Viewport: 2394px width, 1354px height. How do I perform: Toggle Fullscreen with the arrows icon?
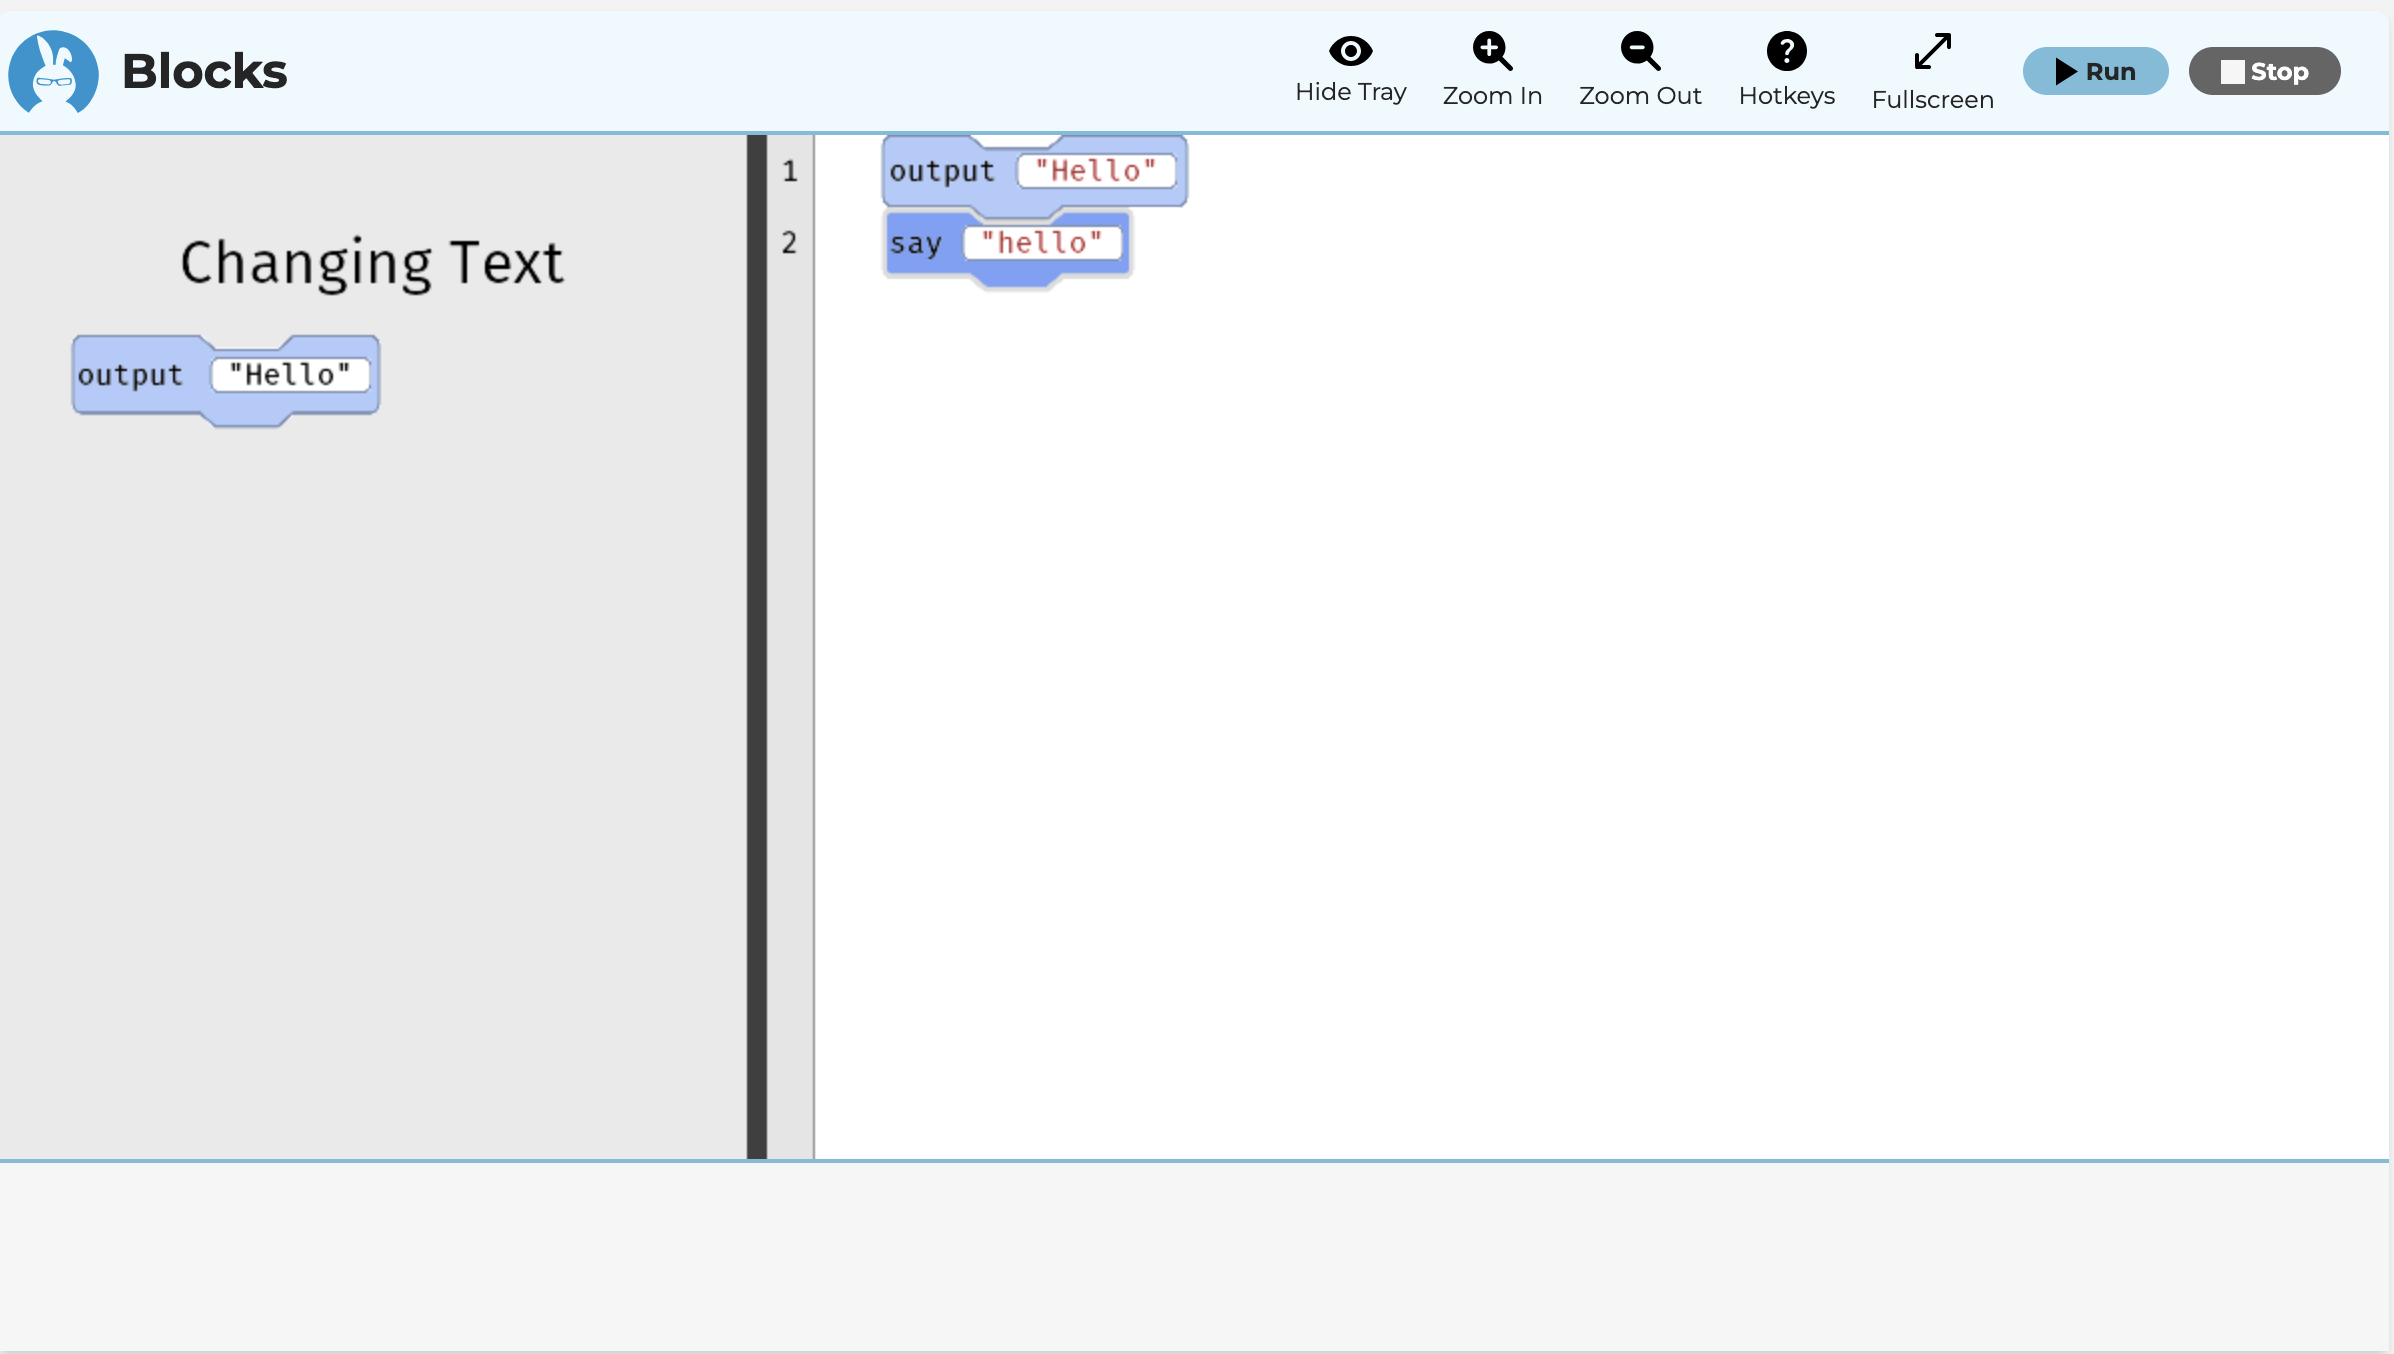click(1932, 52)
